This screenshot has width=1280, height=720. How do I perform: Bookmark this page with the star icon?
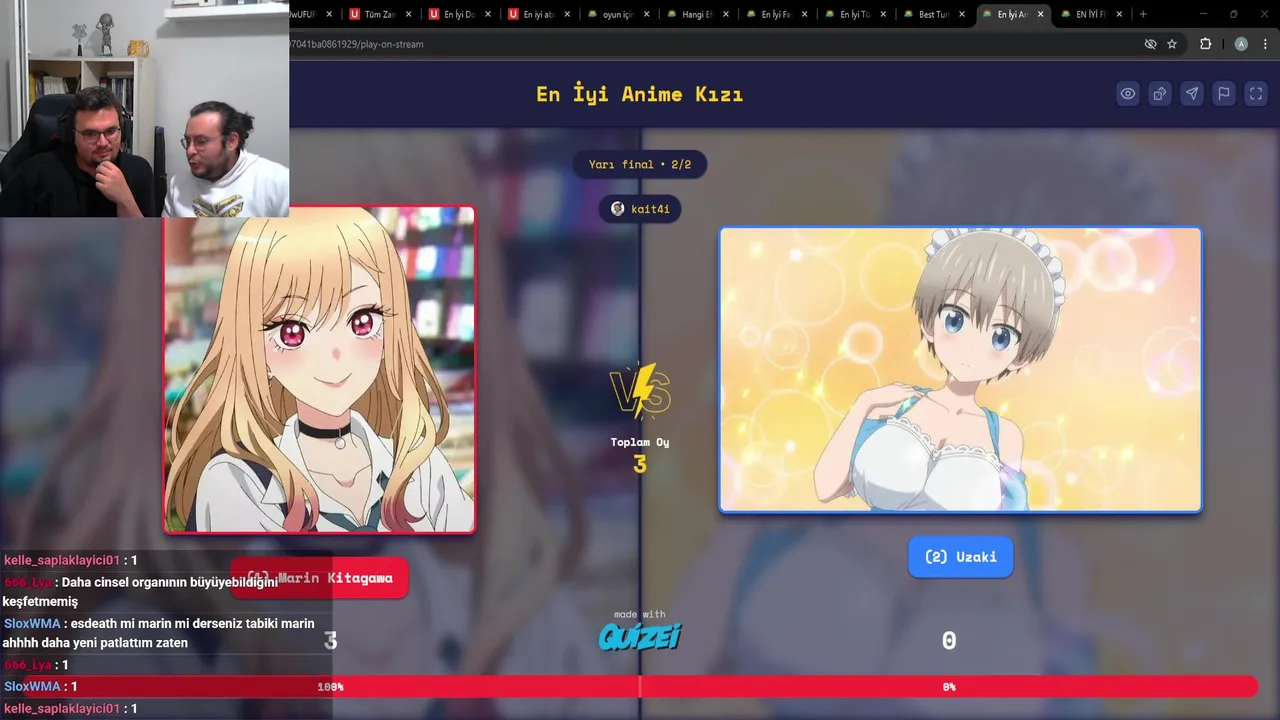(1172, 44)
